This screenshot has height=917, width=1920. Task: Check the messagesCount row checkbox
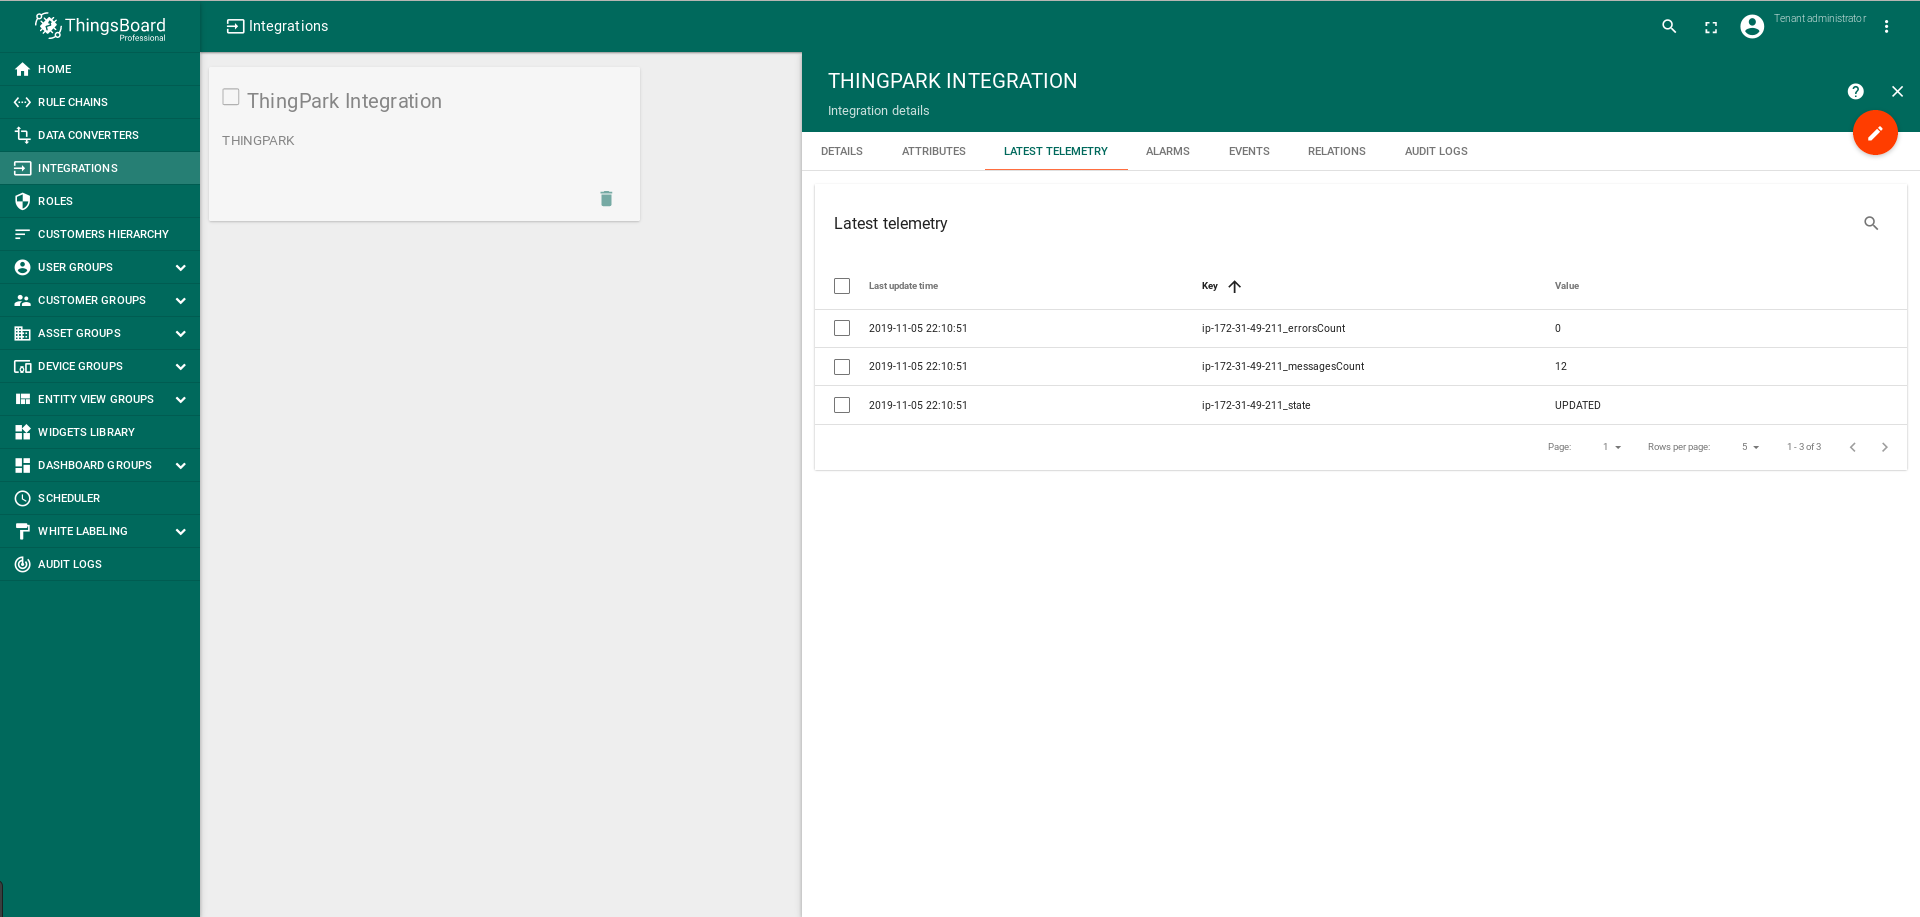pyautogui.click(x=842, y=367)
